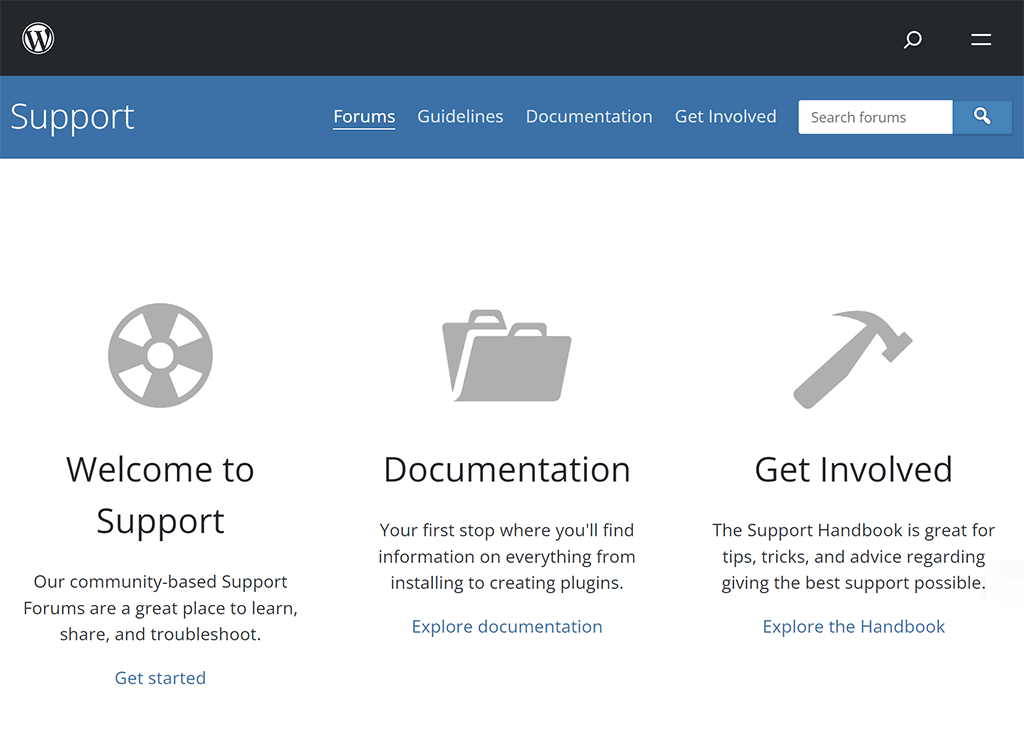Screen dimensions: 1024x741
Task: Click the lifesaver ring support icon
Action: pyautogui.click(x=160, y=355)
